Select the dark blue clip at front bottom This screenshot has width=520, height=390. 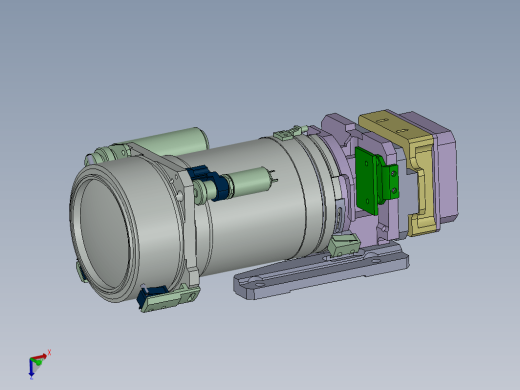point(152,295)
